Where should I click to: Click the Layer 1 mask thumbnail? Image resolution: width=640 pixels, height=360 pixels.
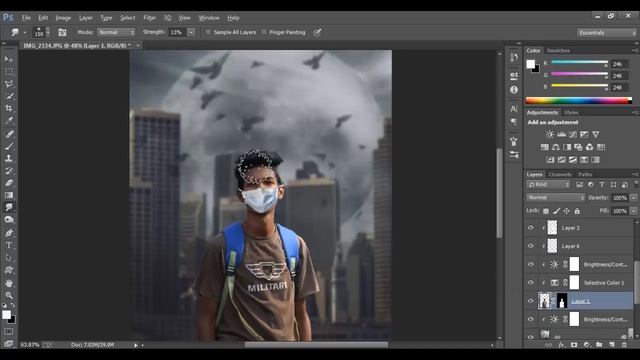(562, 301)
